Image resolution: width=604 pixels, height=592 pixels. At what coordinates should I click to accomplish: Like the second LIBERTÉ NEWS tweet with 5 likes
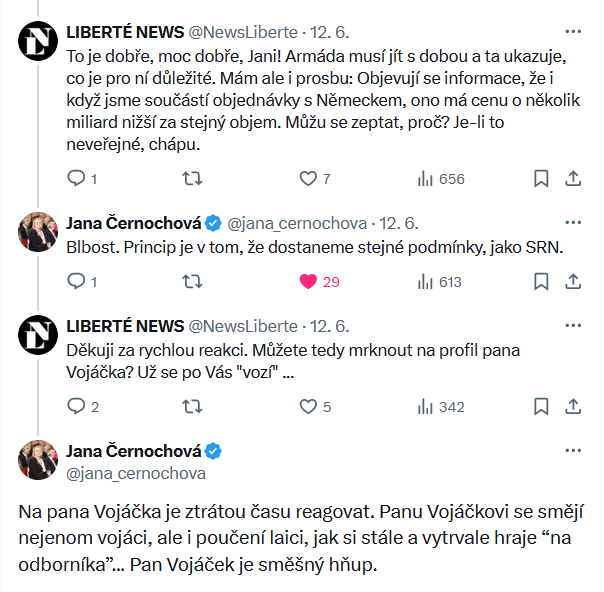pyautogui.click(x=309, y=406)
